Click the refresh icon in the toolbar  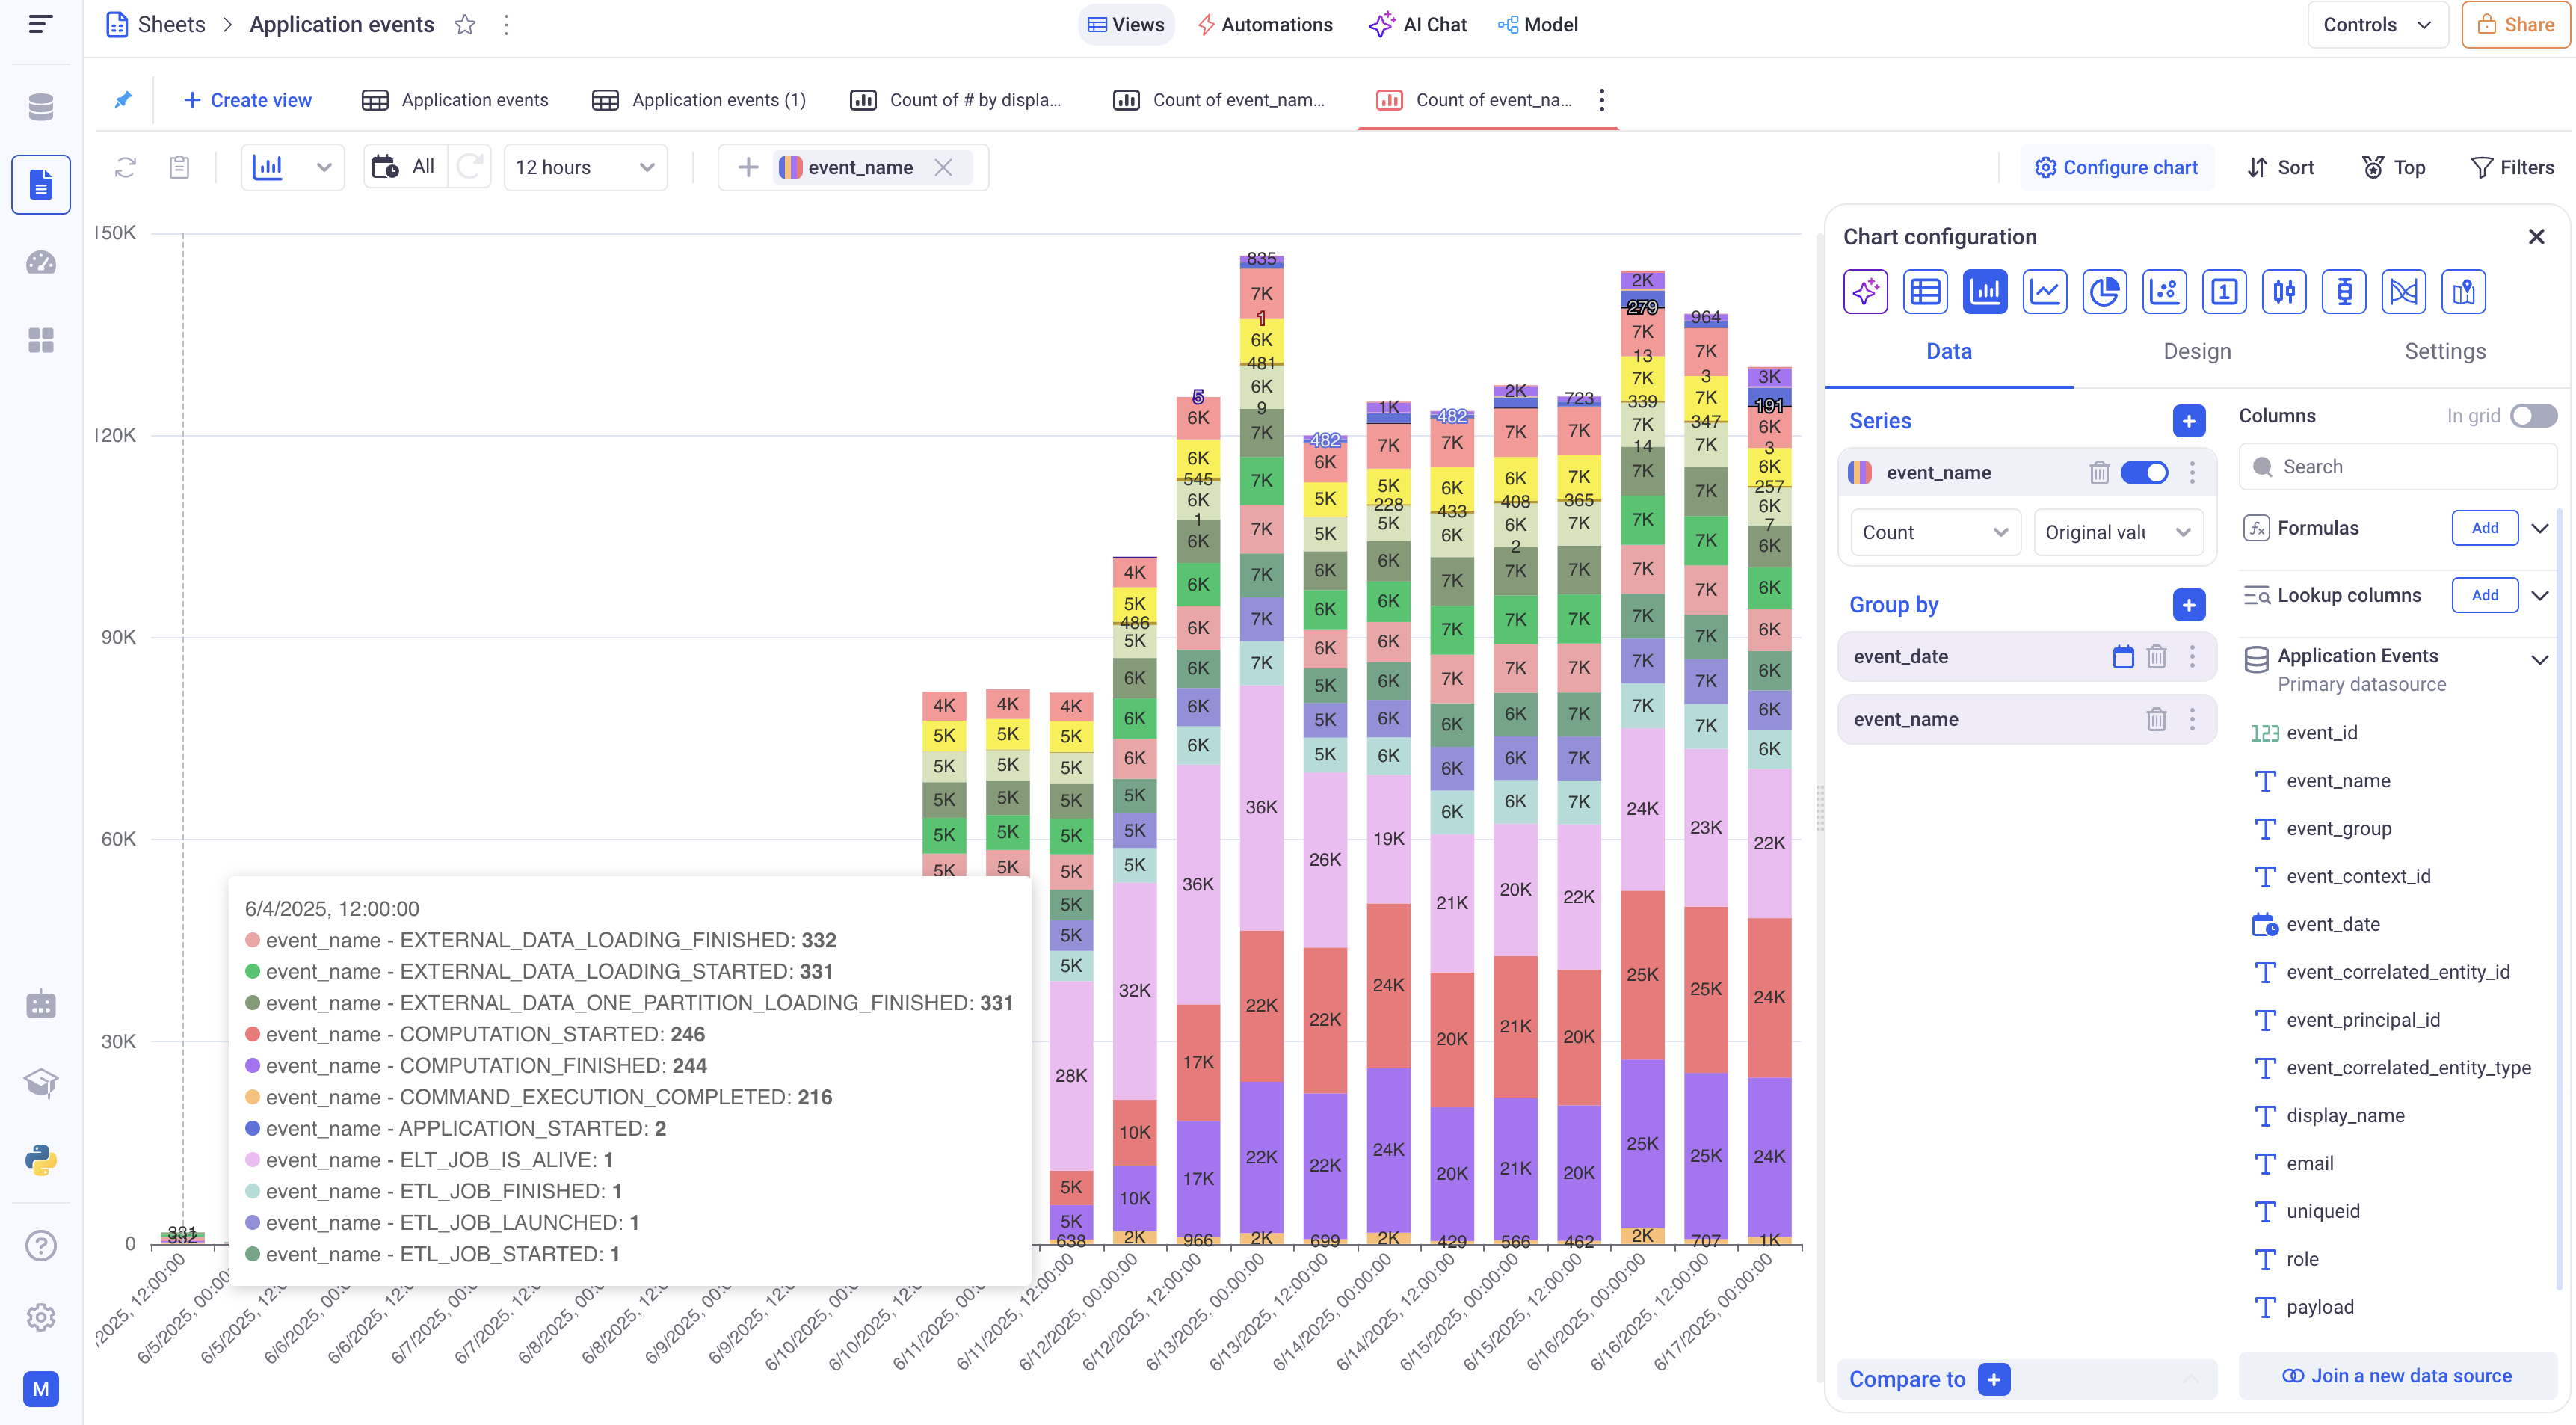[125, 168]
